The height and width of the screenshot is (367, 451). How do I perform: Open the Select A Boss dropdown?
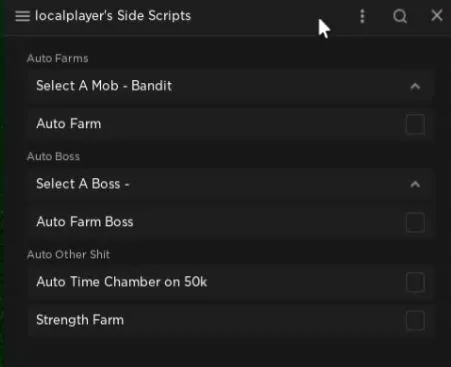(231, 184)
